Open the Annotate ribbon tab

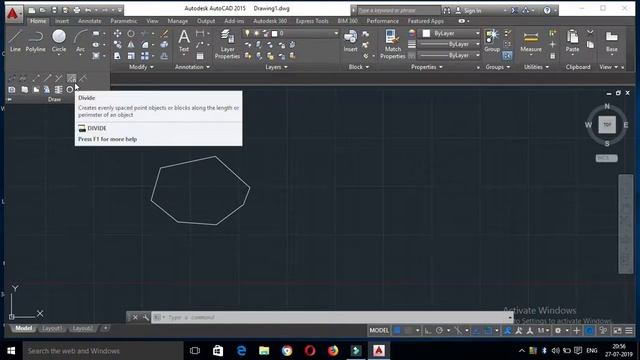[x=89, y=21]
